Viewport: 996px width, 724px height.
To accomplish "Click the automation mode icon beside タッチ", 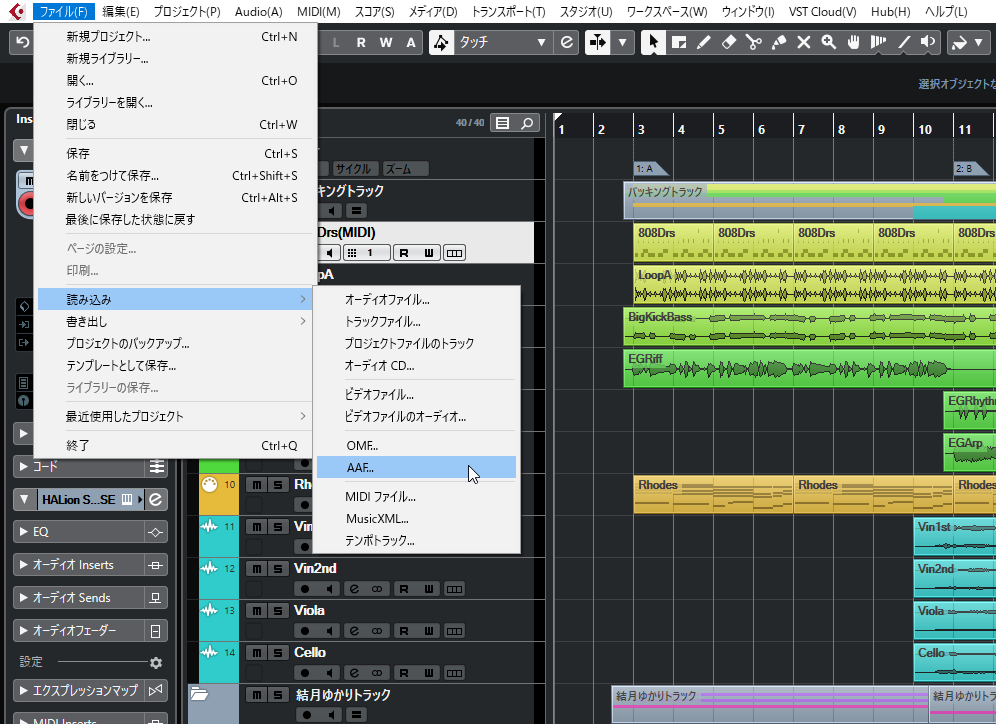I will (x=441, y=43).
